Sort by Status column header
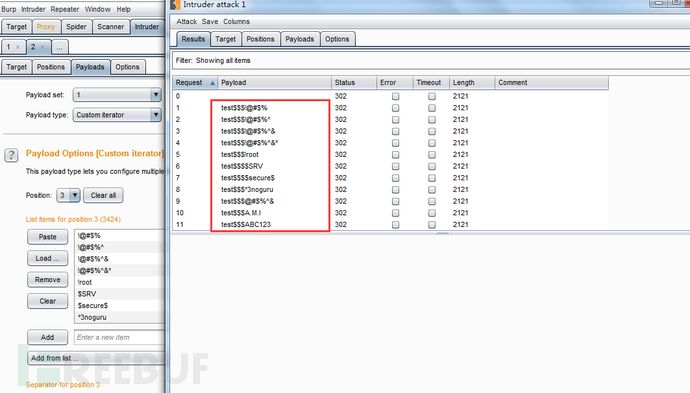 click(354, 82)
